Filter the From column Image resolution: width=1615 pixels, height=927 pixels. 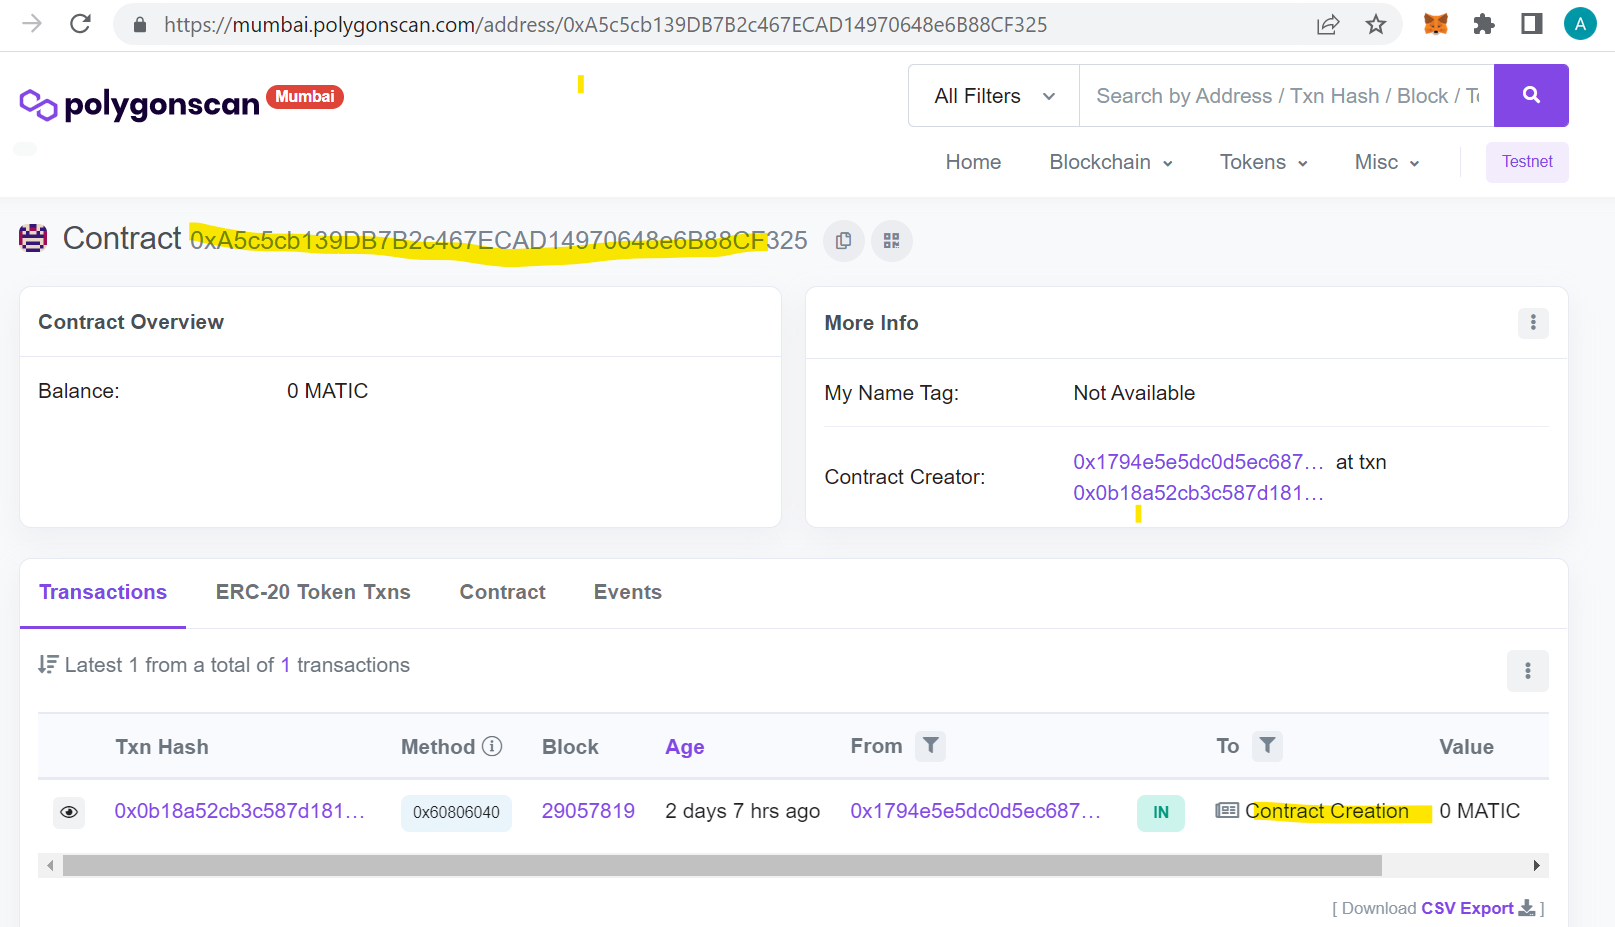tap(931, 746)
